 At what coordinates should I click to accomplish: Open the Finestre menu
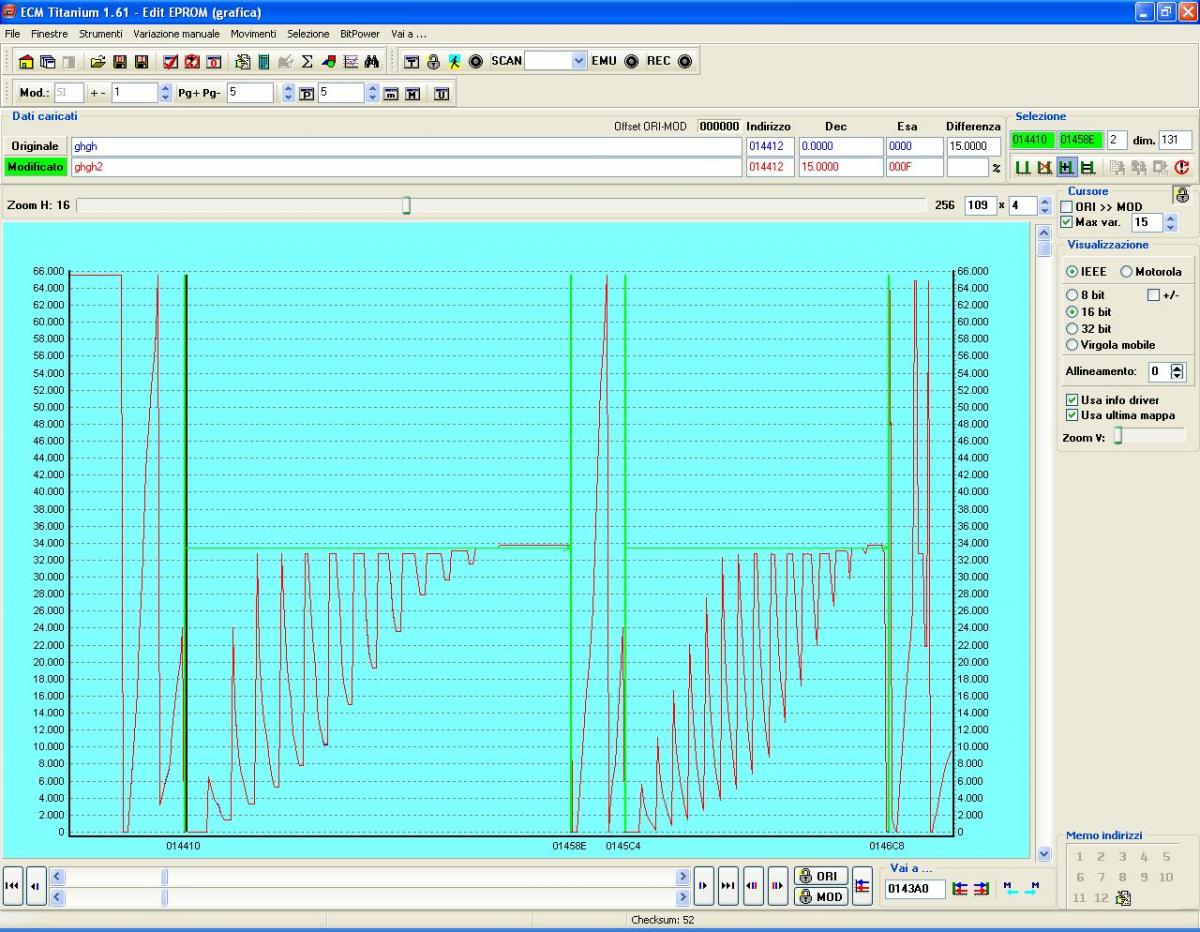click(50, 34)
